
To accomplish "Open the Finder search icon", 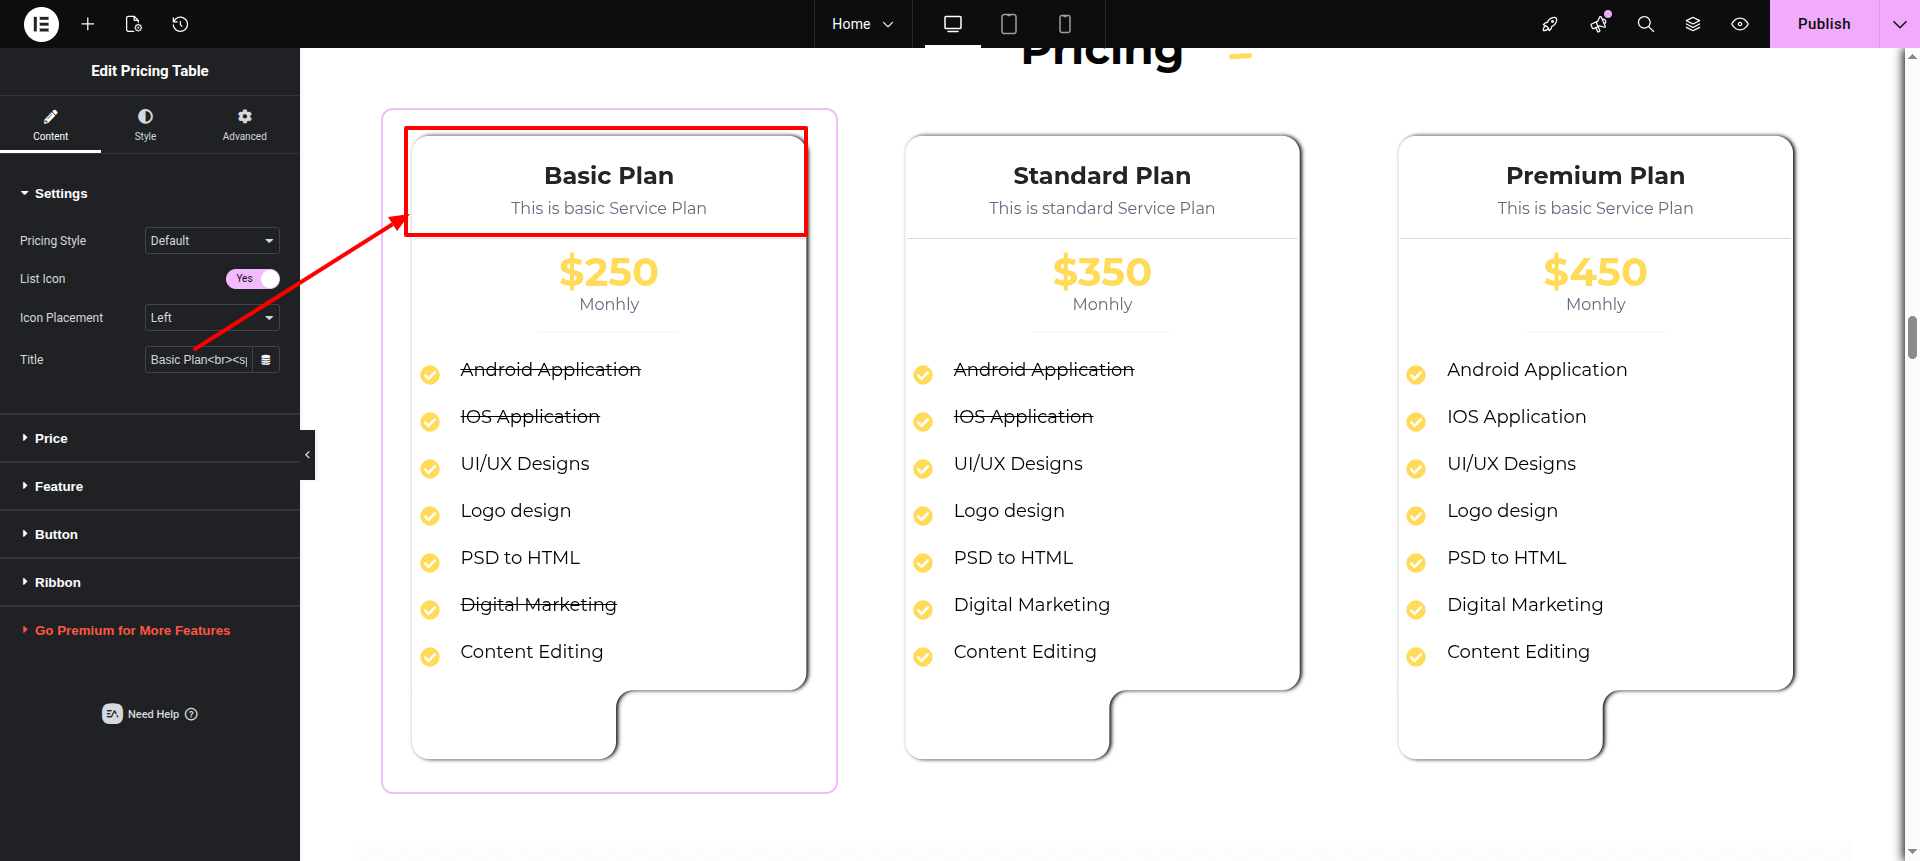I will (1645, 24).
